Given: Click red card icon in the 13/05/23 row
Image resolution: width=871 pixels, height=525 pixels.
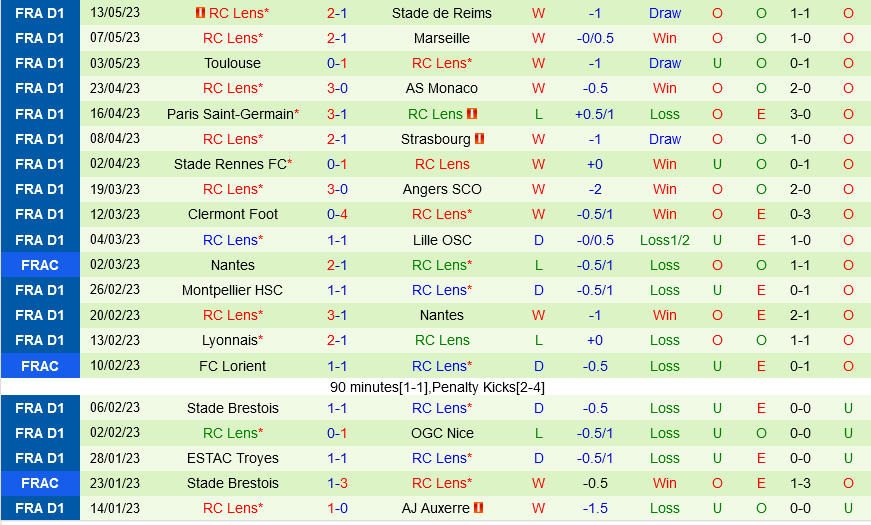Looking at the screenshot, I should 200,13.
